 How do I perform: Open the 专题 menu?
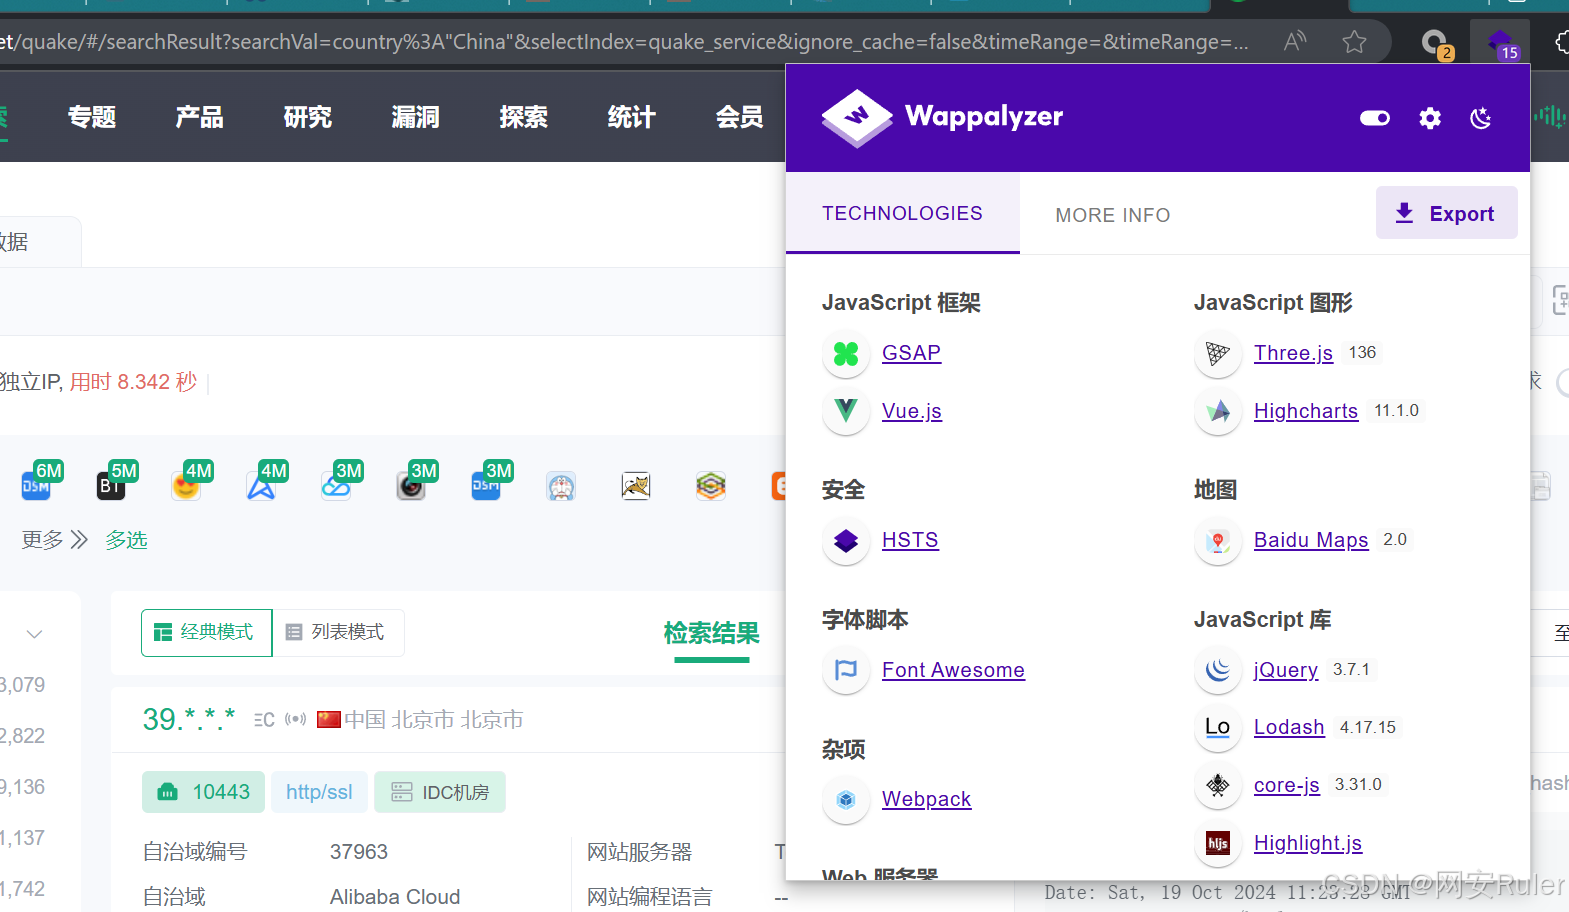pyautogui.click(x=92, y=117)
